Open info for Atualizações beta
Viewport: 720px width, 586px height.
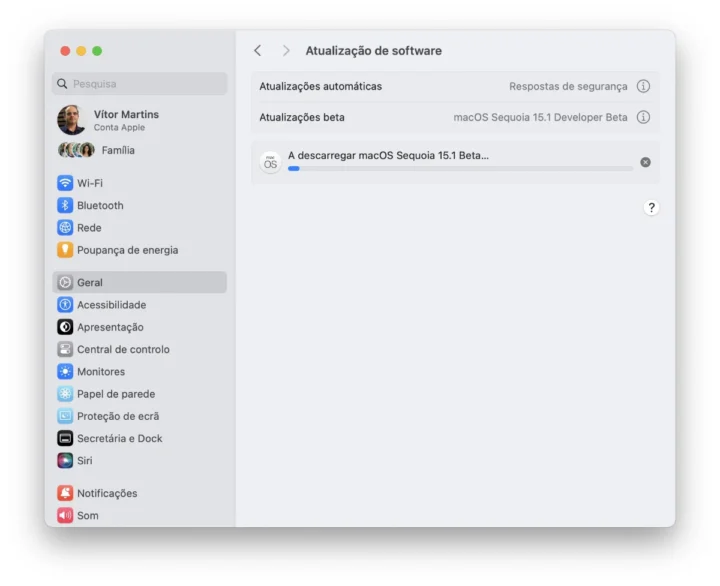pyautogui.click(x=643, y=117)
